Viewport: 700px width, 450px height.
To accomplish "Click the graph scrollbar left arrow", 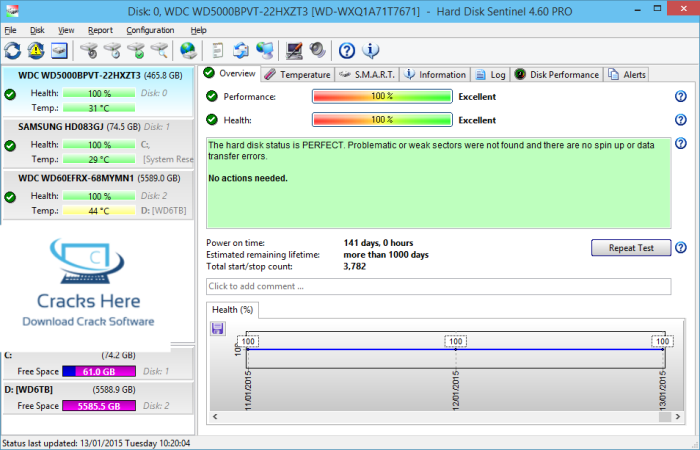I will [x=215, y=417].
